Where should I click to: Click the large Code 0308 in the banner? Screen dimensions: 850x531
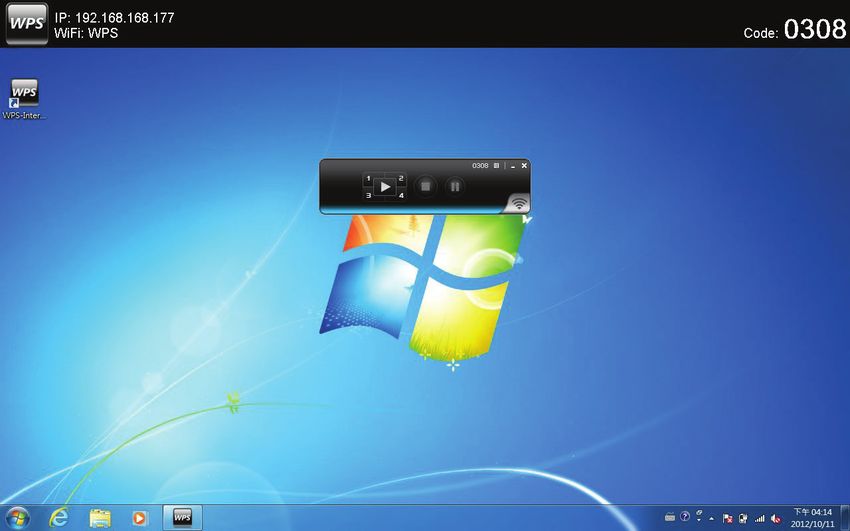tap(815, 29)
